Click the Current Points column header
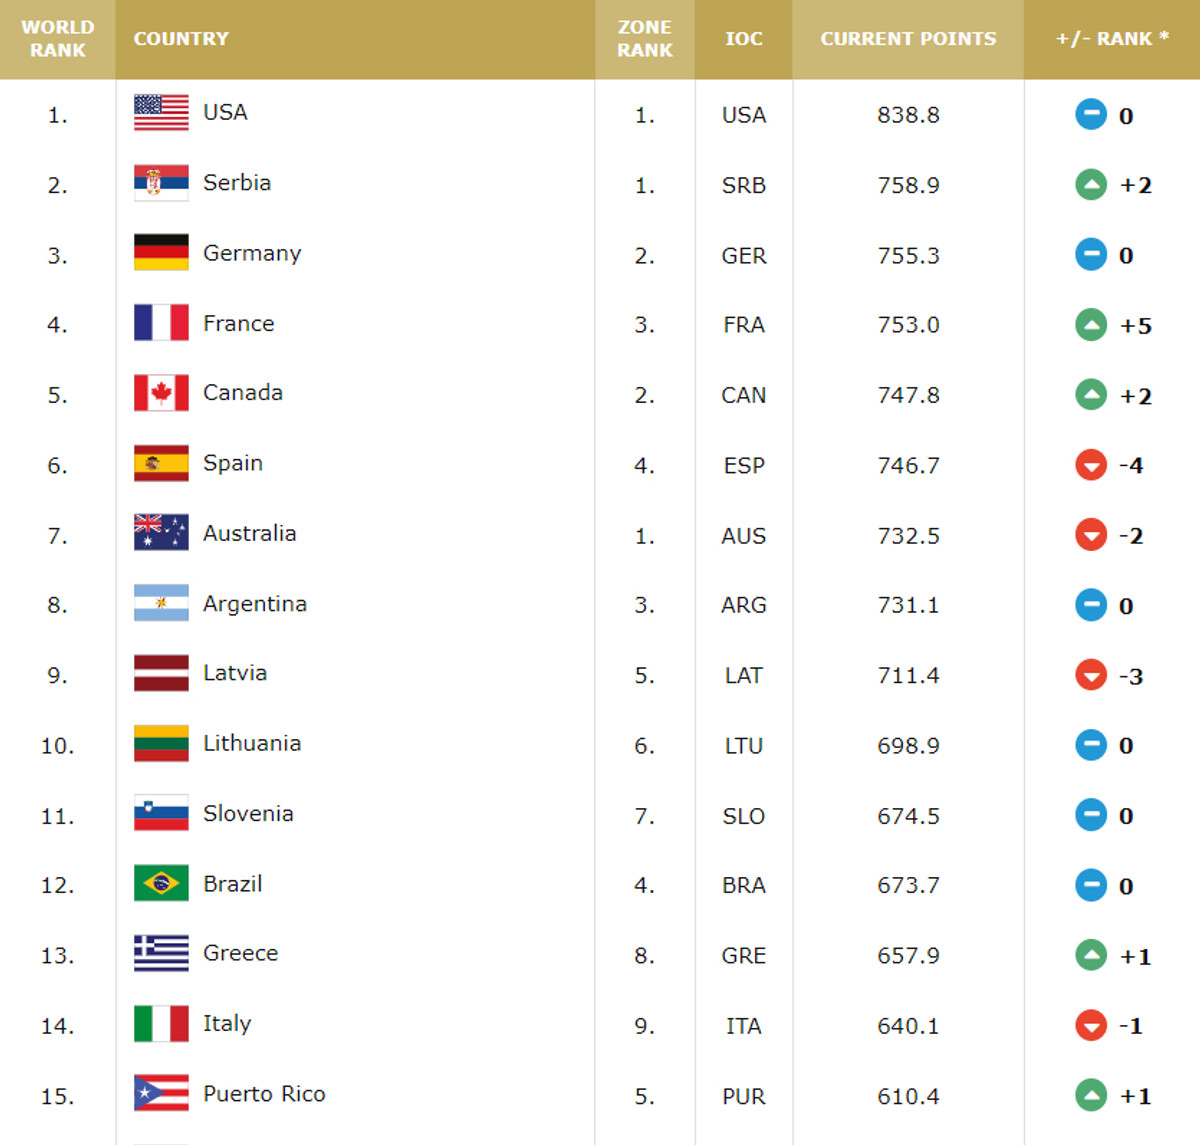 coord(908,39)
